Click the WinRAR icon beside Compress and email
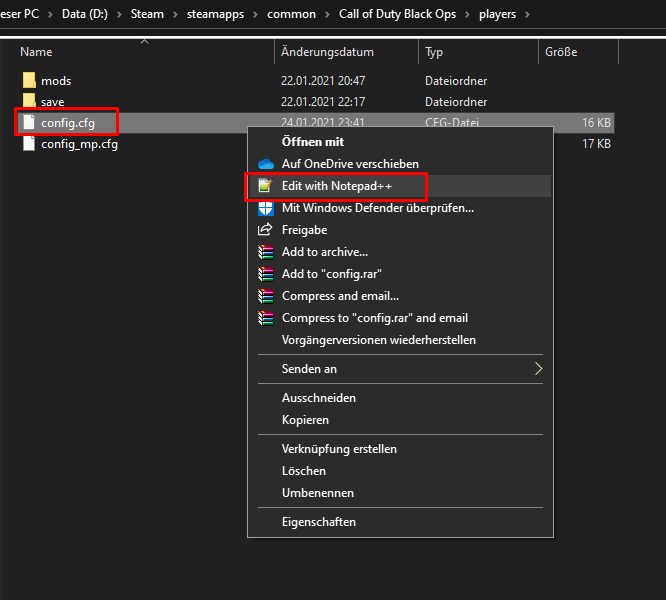Screen dimensions: 666x600 point(266,296)
